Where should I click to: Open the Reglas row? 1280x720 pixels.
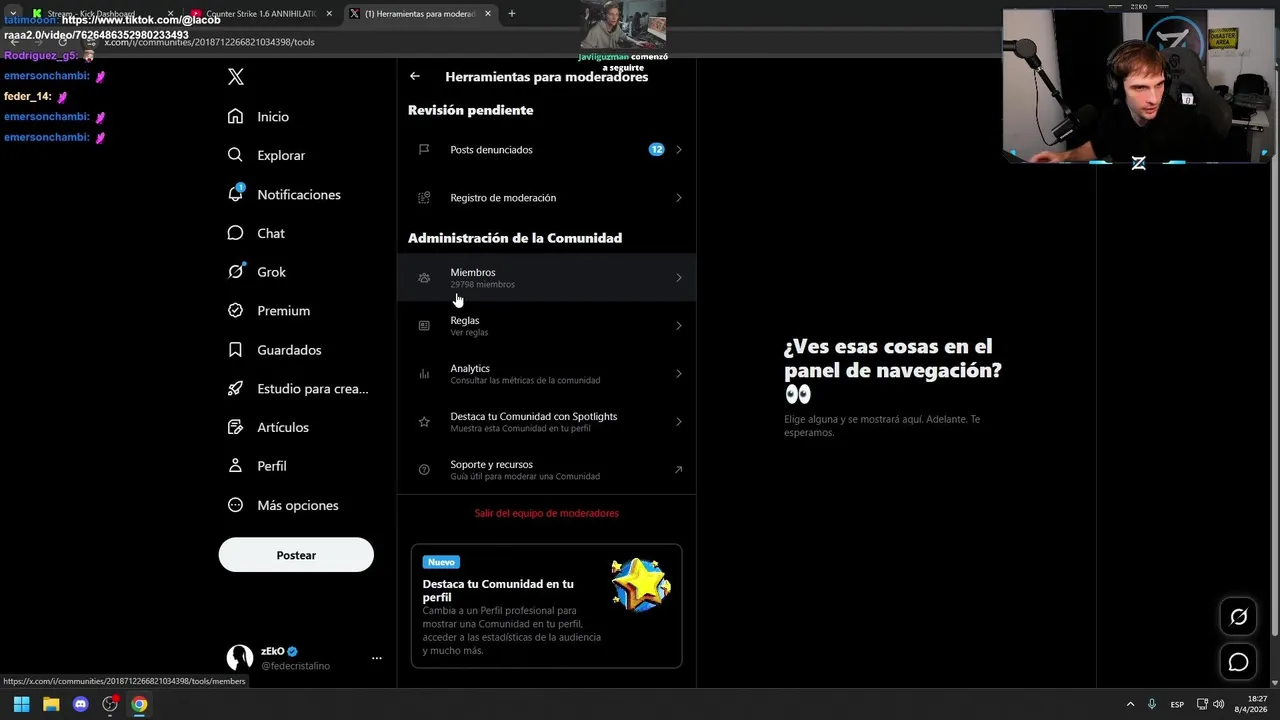coord(546,326)
